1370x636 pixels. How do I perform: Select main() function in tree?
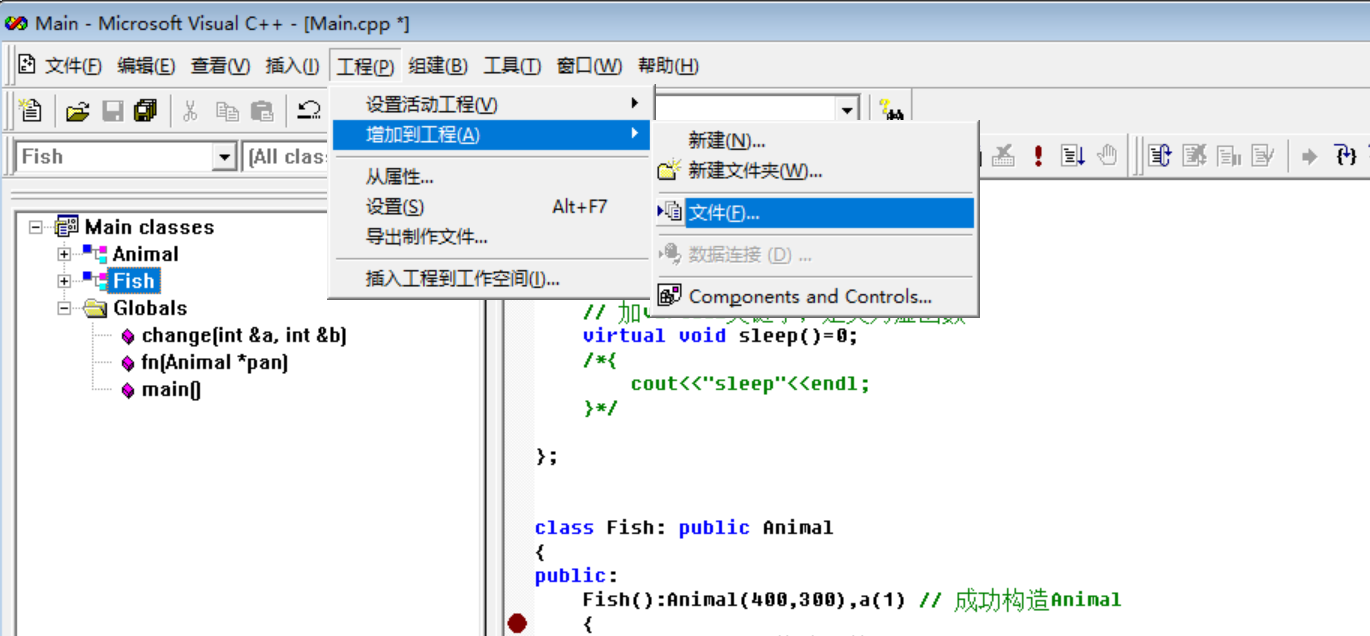coord(171,390)
